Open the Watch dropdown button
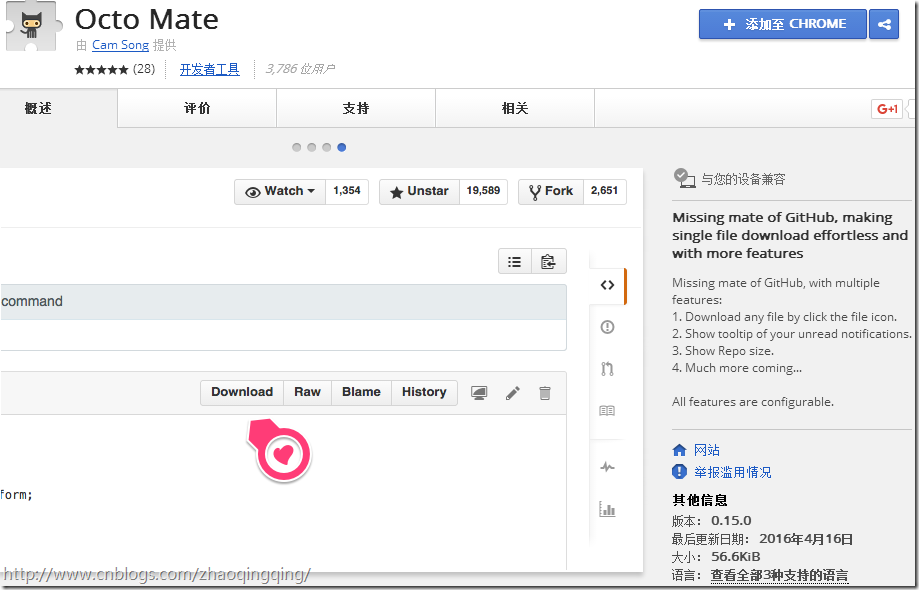919x590 pixels. tap(280, 192)
